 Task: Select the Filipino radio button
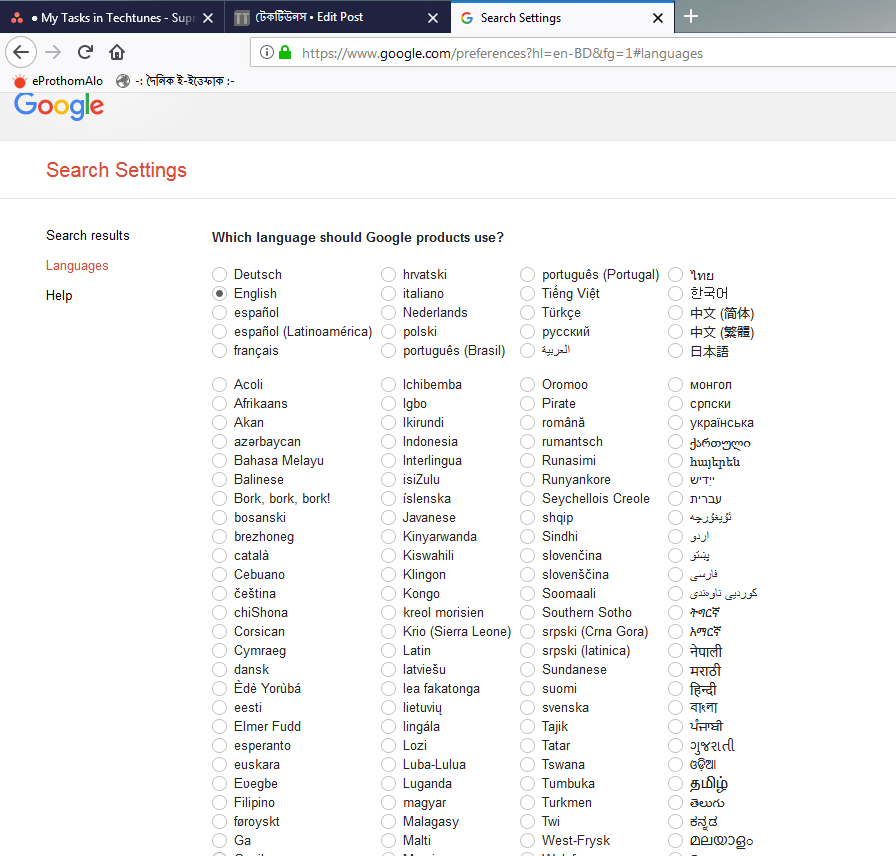[x=219, y=802]
